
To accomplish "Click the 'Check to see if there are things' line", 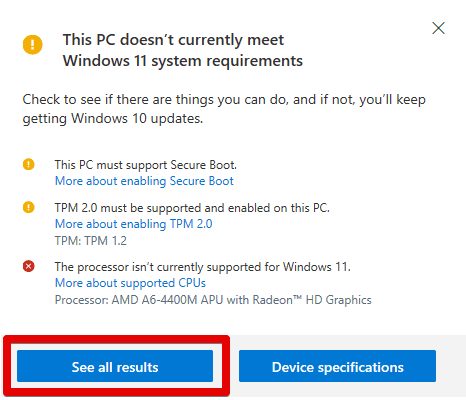I will (x=224, y=100).
